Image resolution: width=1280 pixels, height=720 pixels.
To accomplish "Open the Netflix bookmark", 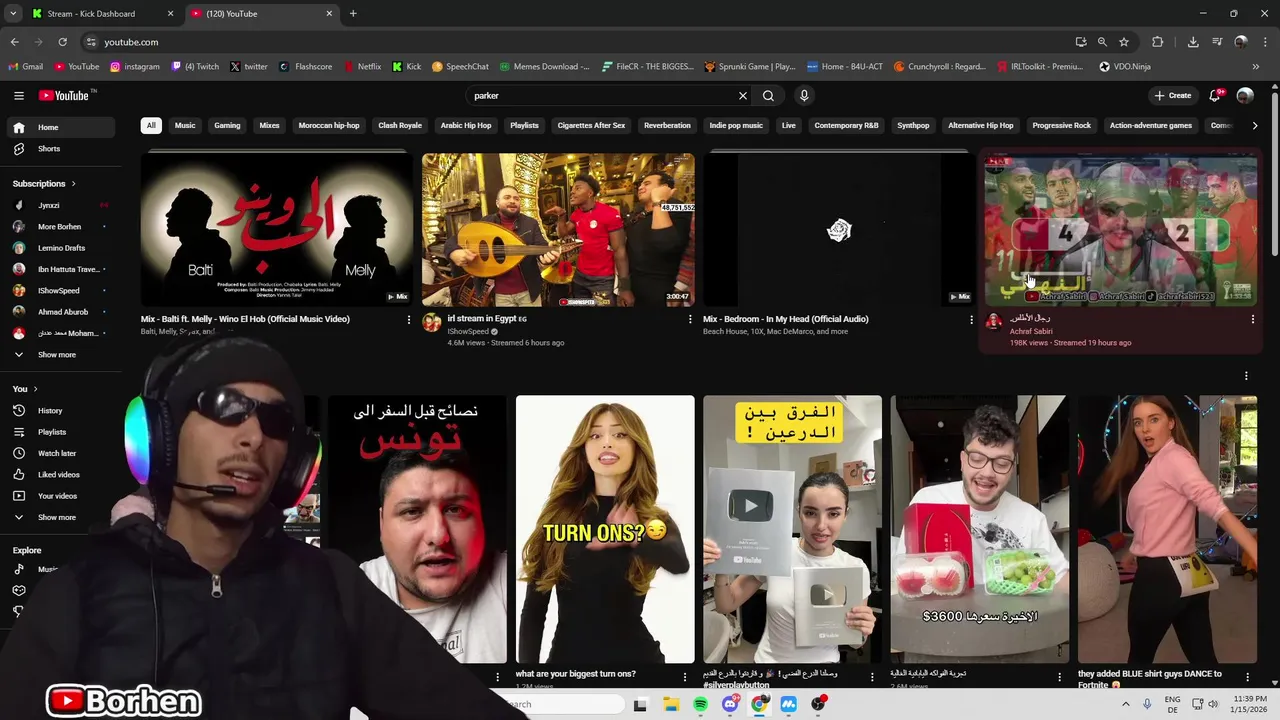I will 362,67.
